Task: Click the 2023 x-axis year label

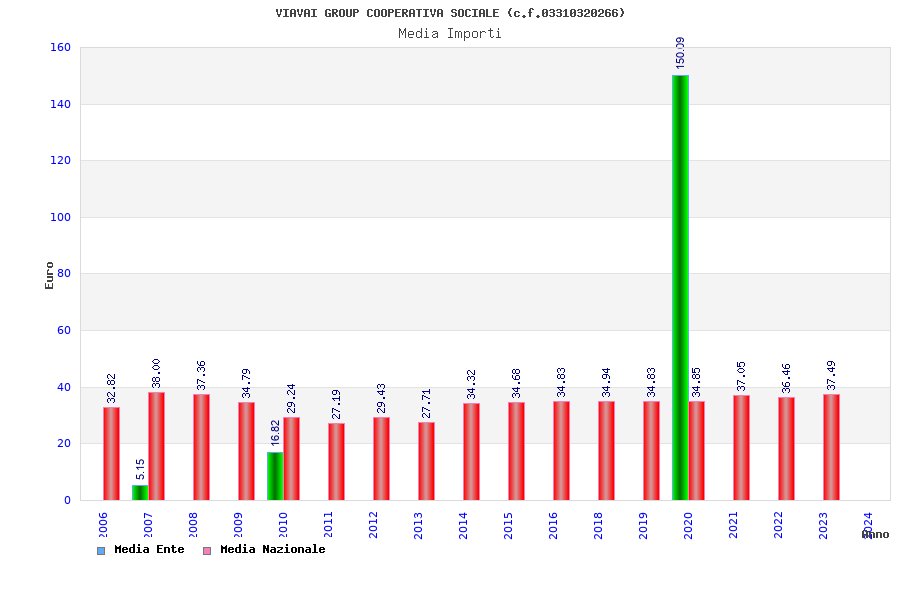Action: (823, 525)
